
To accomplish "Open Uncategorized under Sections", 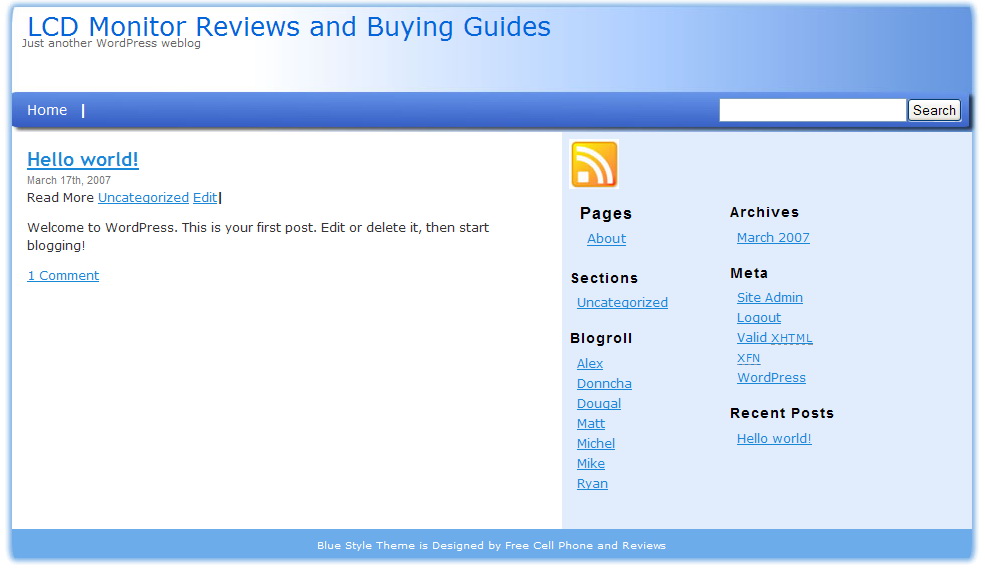I will tap(622, 303).
